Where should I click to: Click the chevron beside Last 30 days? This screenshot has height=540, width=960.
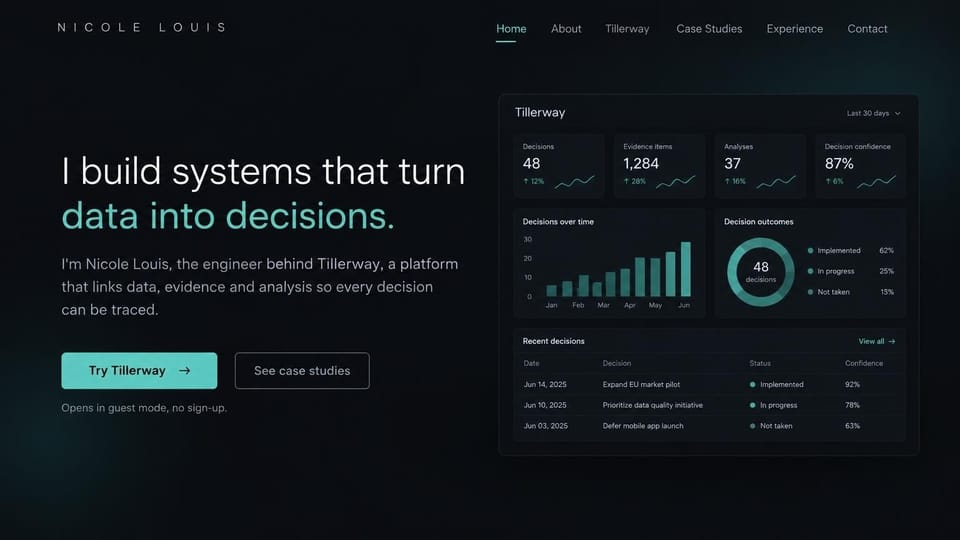898,113
